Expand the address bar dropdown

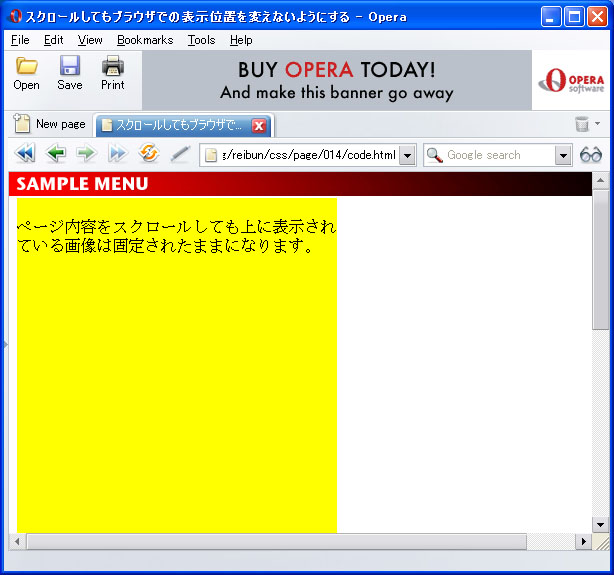[407, 155]
